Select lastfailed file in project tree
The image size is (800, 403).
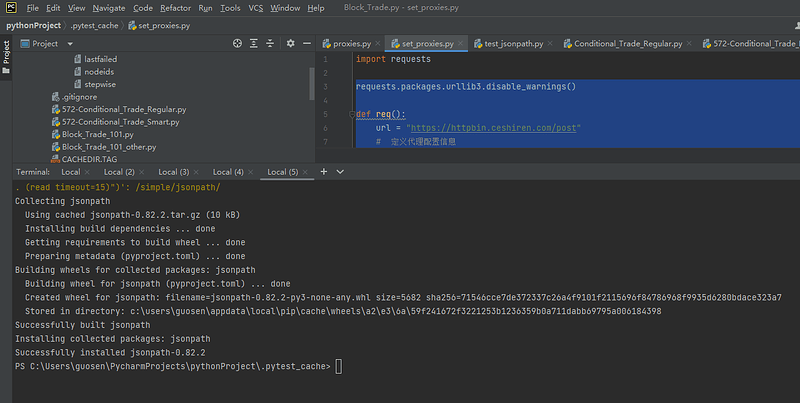pyautogui.click(x=95, y=59)
